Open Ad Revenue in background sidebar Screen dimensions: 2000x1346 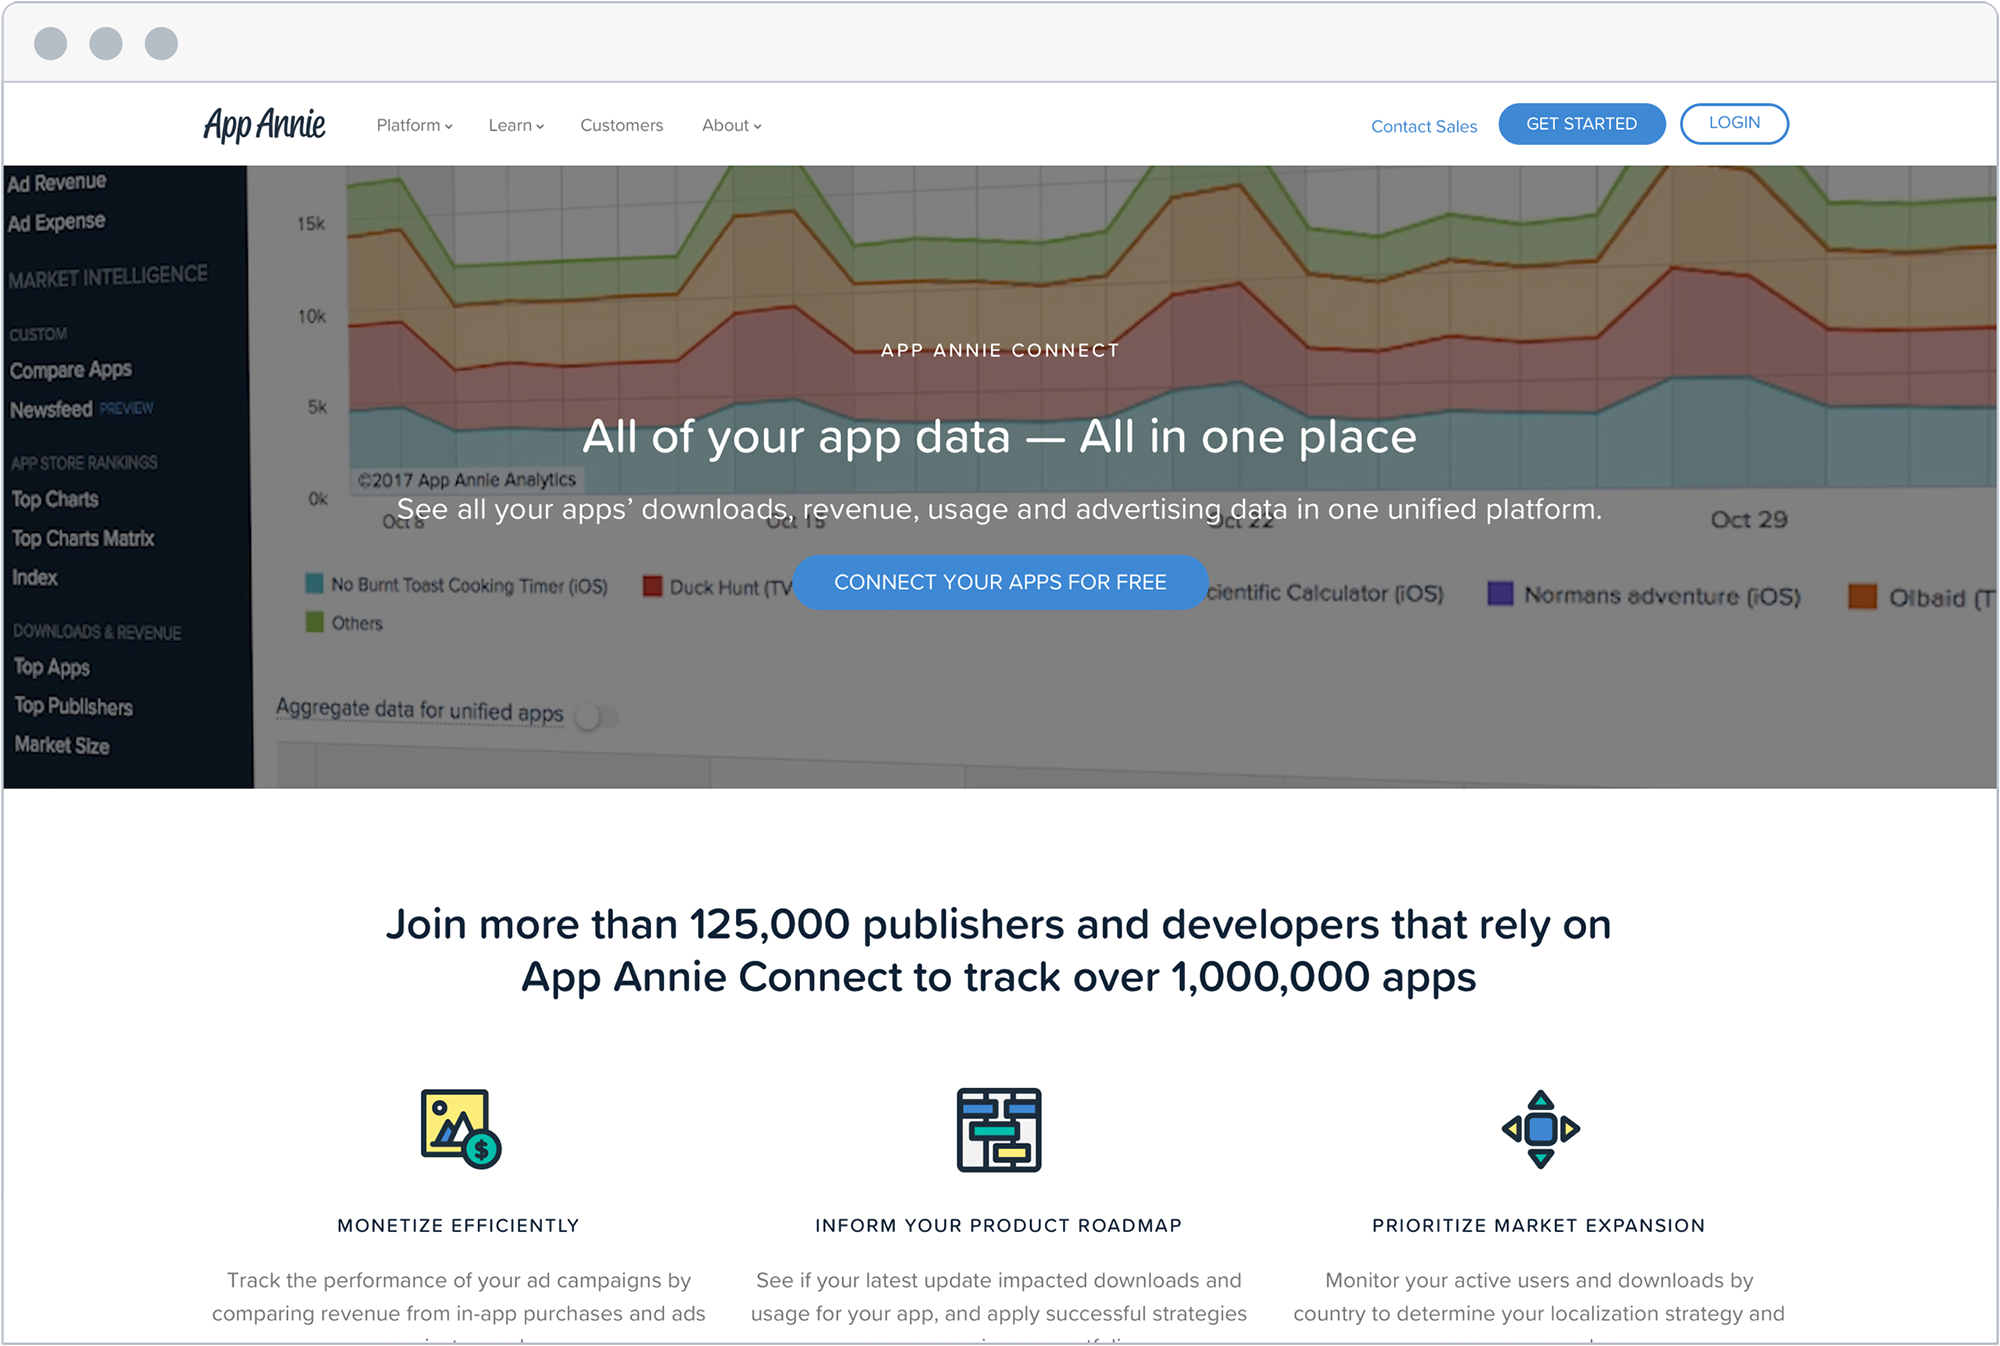57,182
